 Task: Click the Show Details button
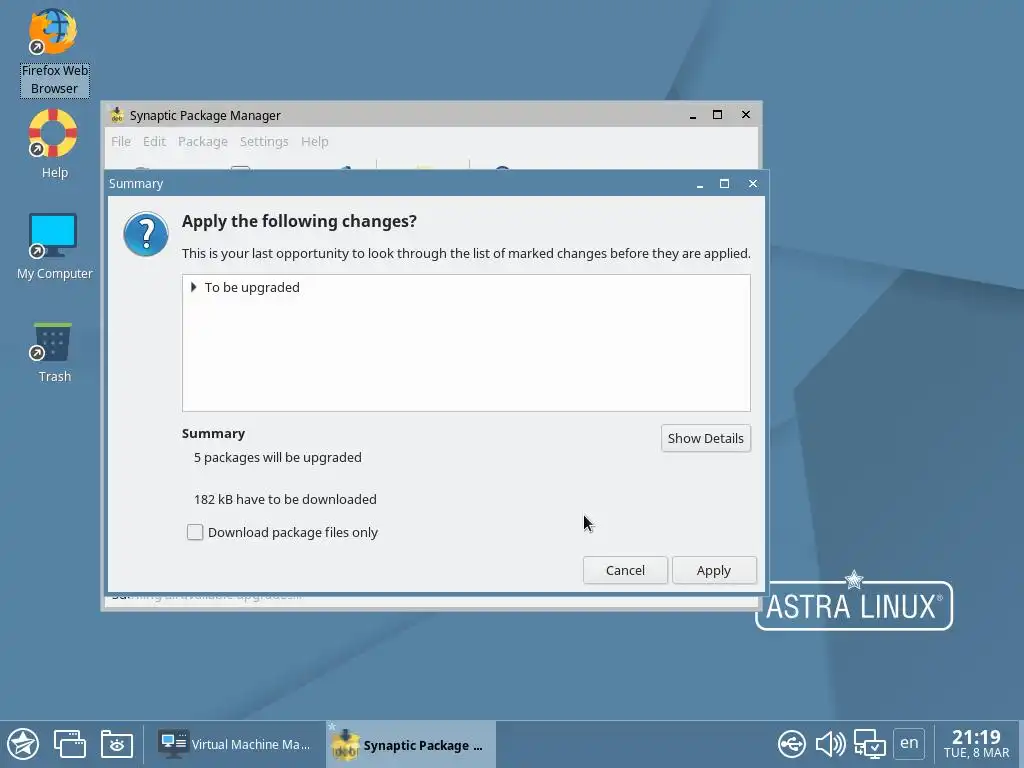point(706,438)
